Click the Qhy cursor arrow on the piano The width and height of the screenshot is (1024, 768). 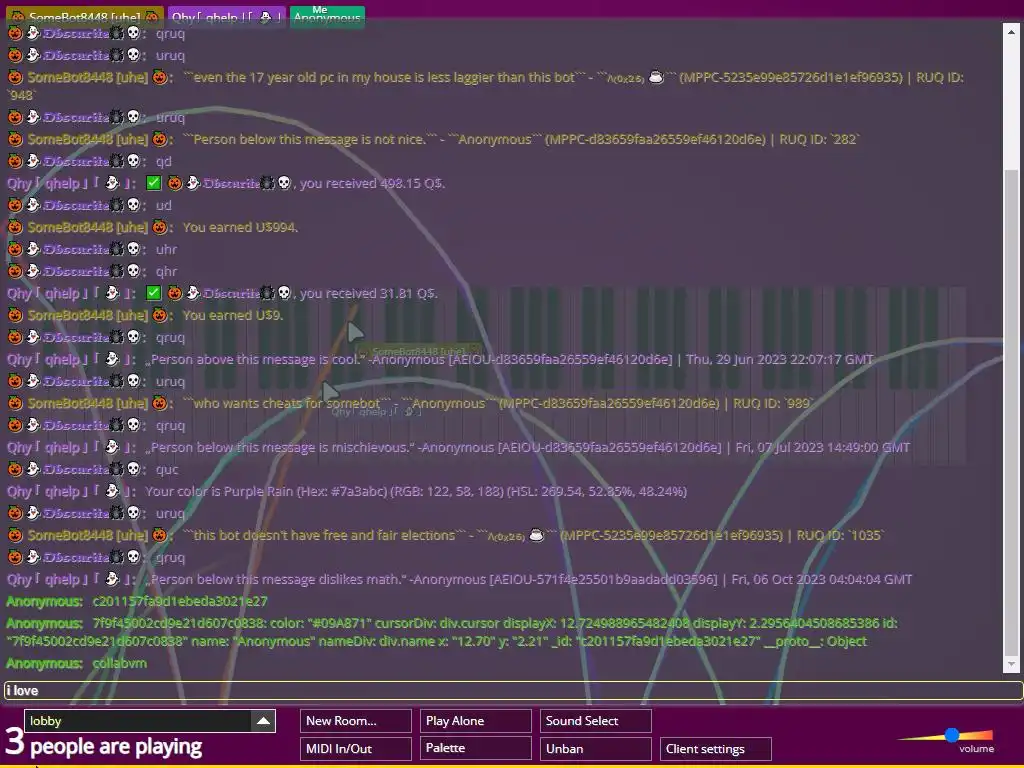click(329, 391)
